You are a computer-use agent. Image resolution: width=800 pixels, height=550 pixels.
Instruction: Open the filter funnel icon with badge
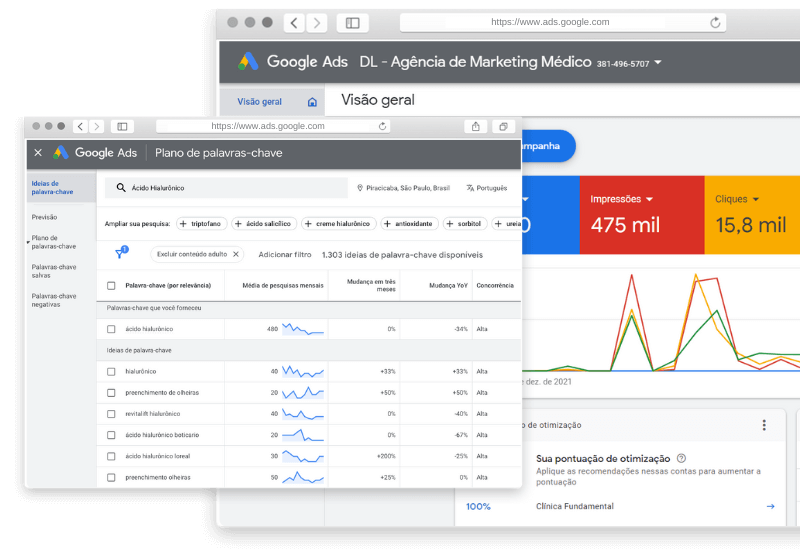(121, 253)
